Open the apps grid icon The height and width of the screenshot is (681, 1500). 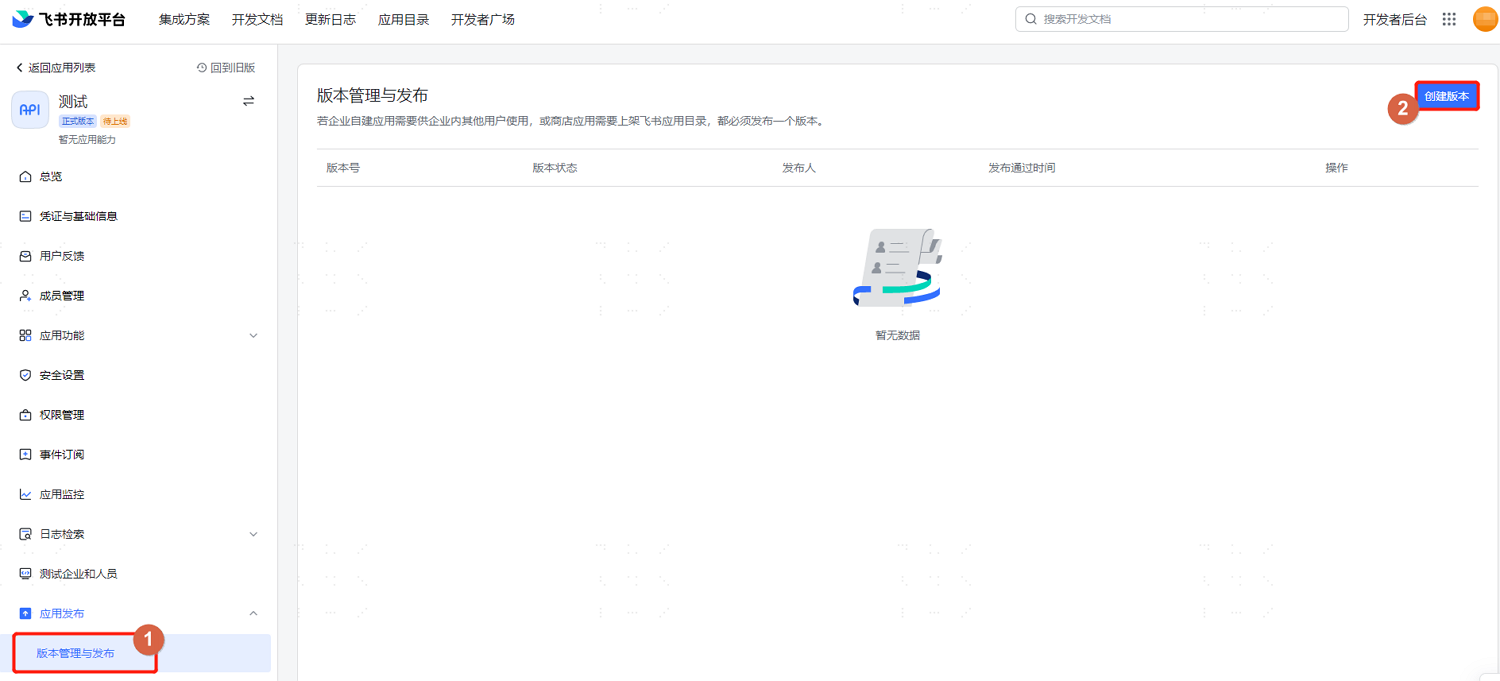[1449, 19]
